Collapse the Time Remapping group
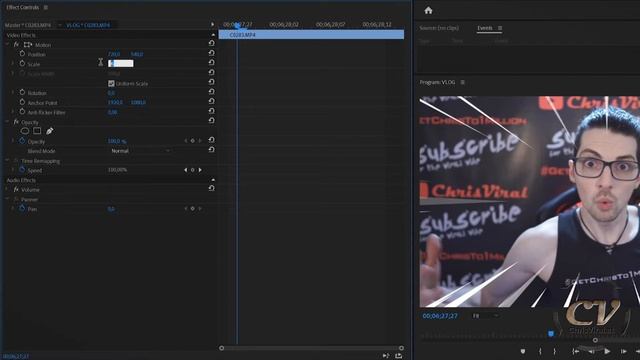This screenshot has width=640, height=360. (7, 160)
